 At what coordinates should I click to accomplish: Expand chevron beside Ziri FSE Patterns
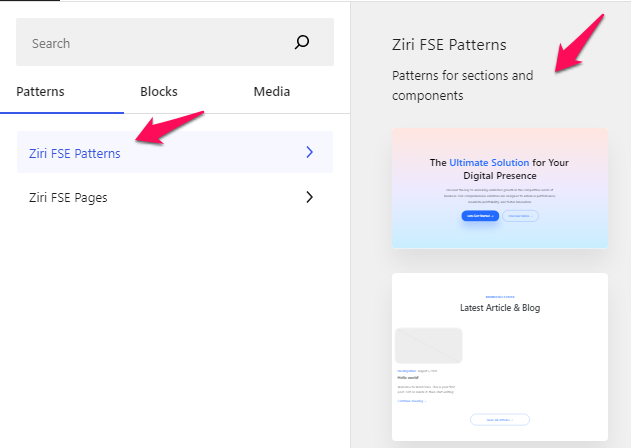309,152
